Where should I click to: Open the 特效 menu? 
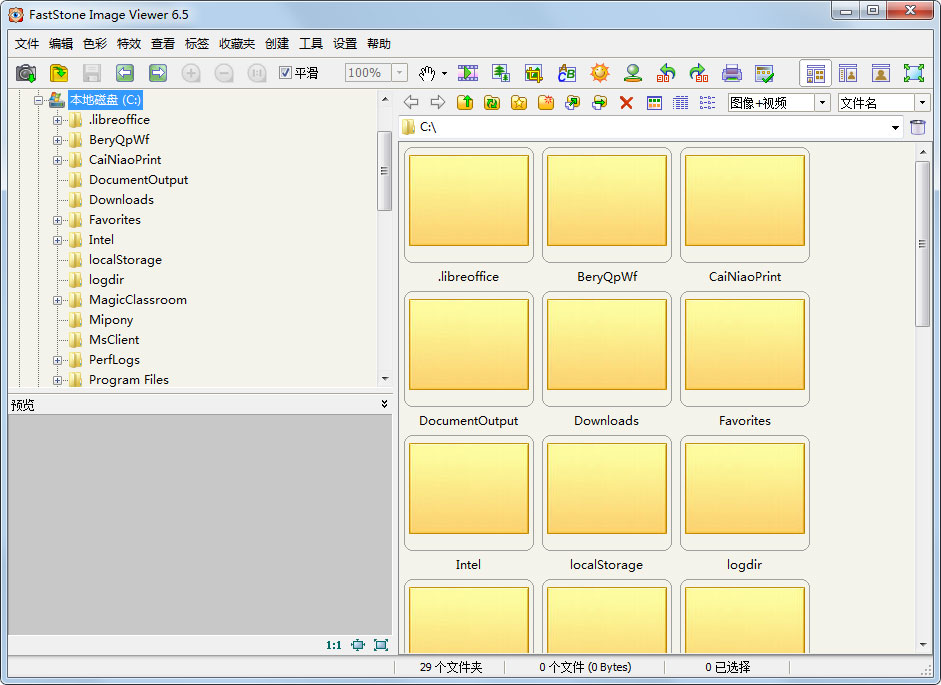click(x=129, y=44)
